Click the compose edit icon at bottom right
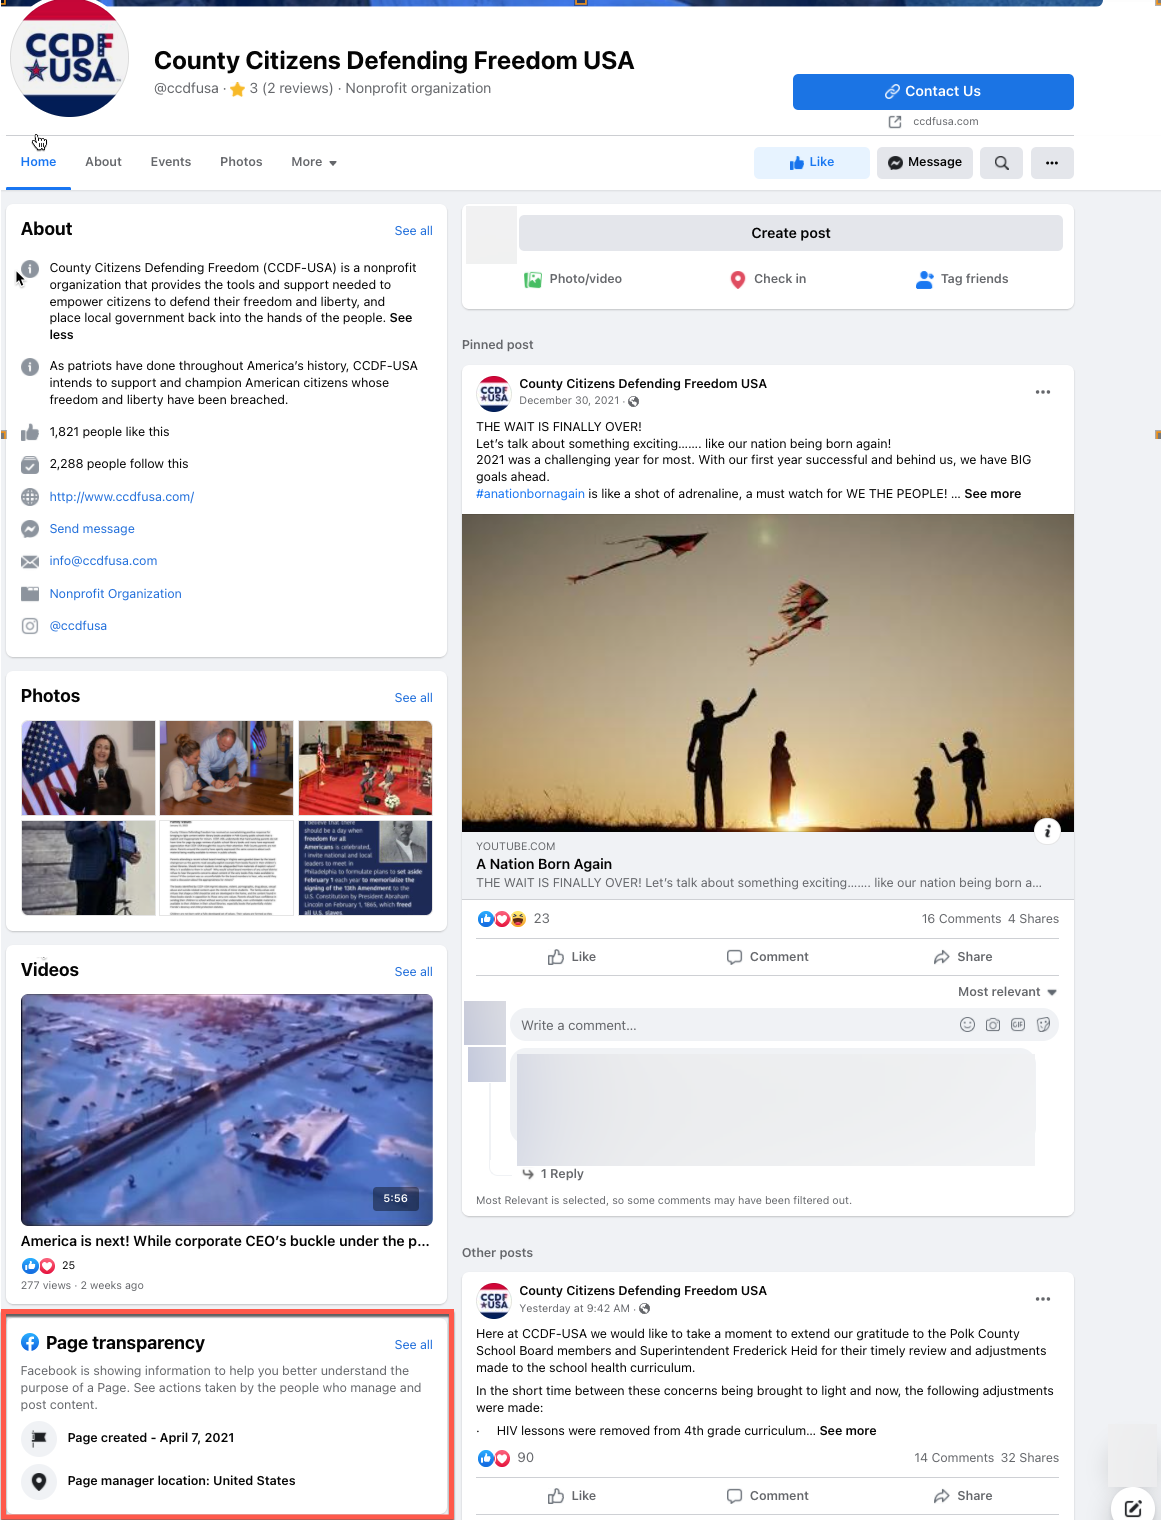This screenshot has height=1520, width=1161. [1133, 1508]
